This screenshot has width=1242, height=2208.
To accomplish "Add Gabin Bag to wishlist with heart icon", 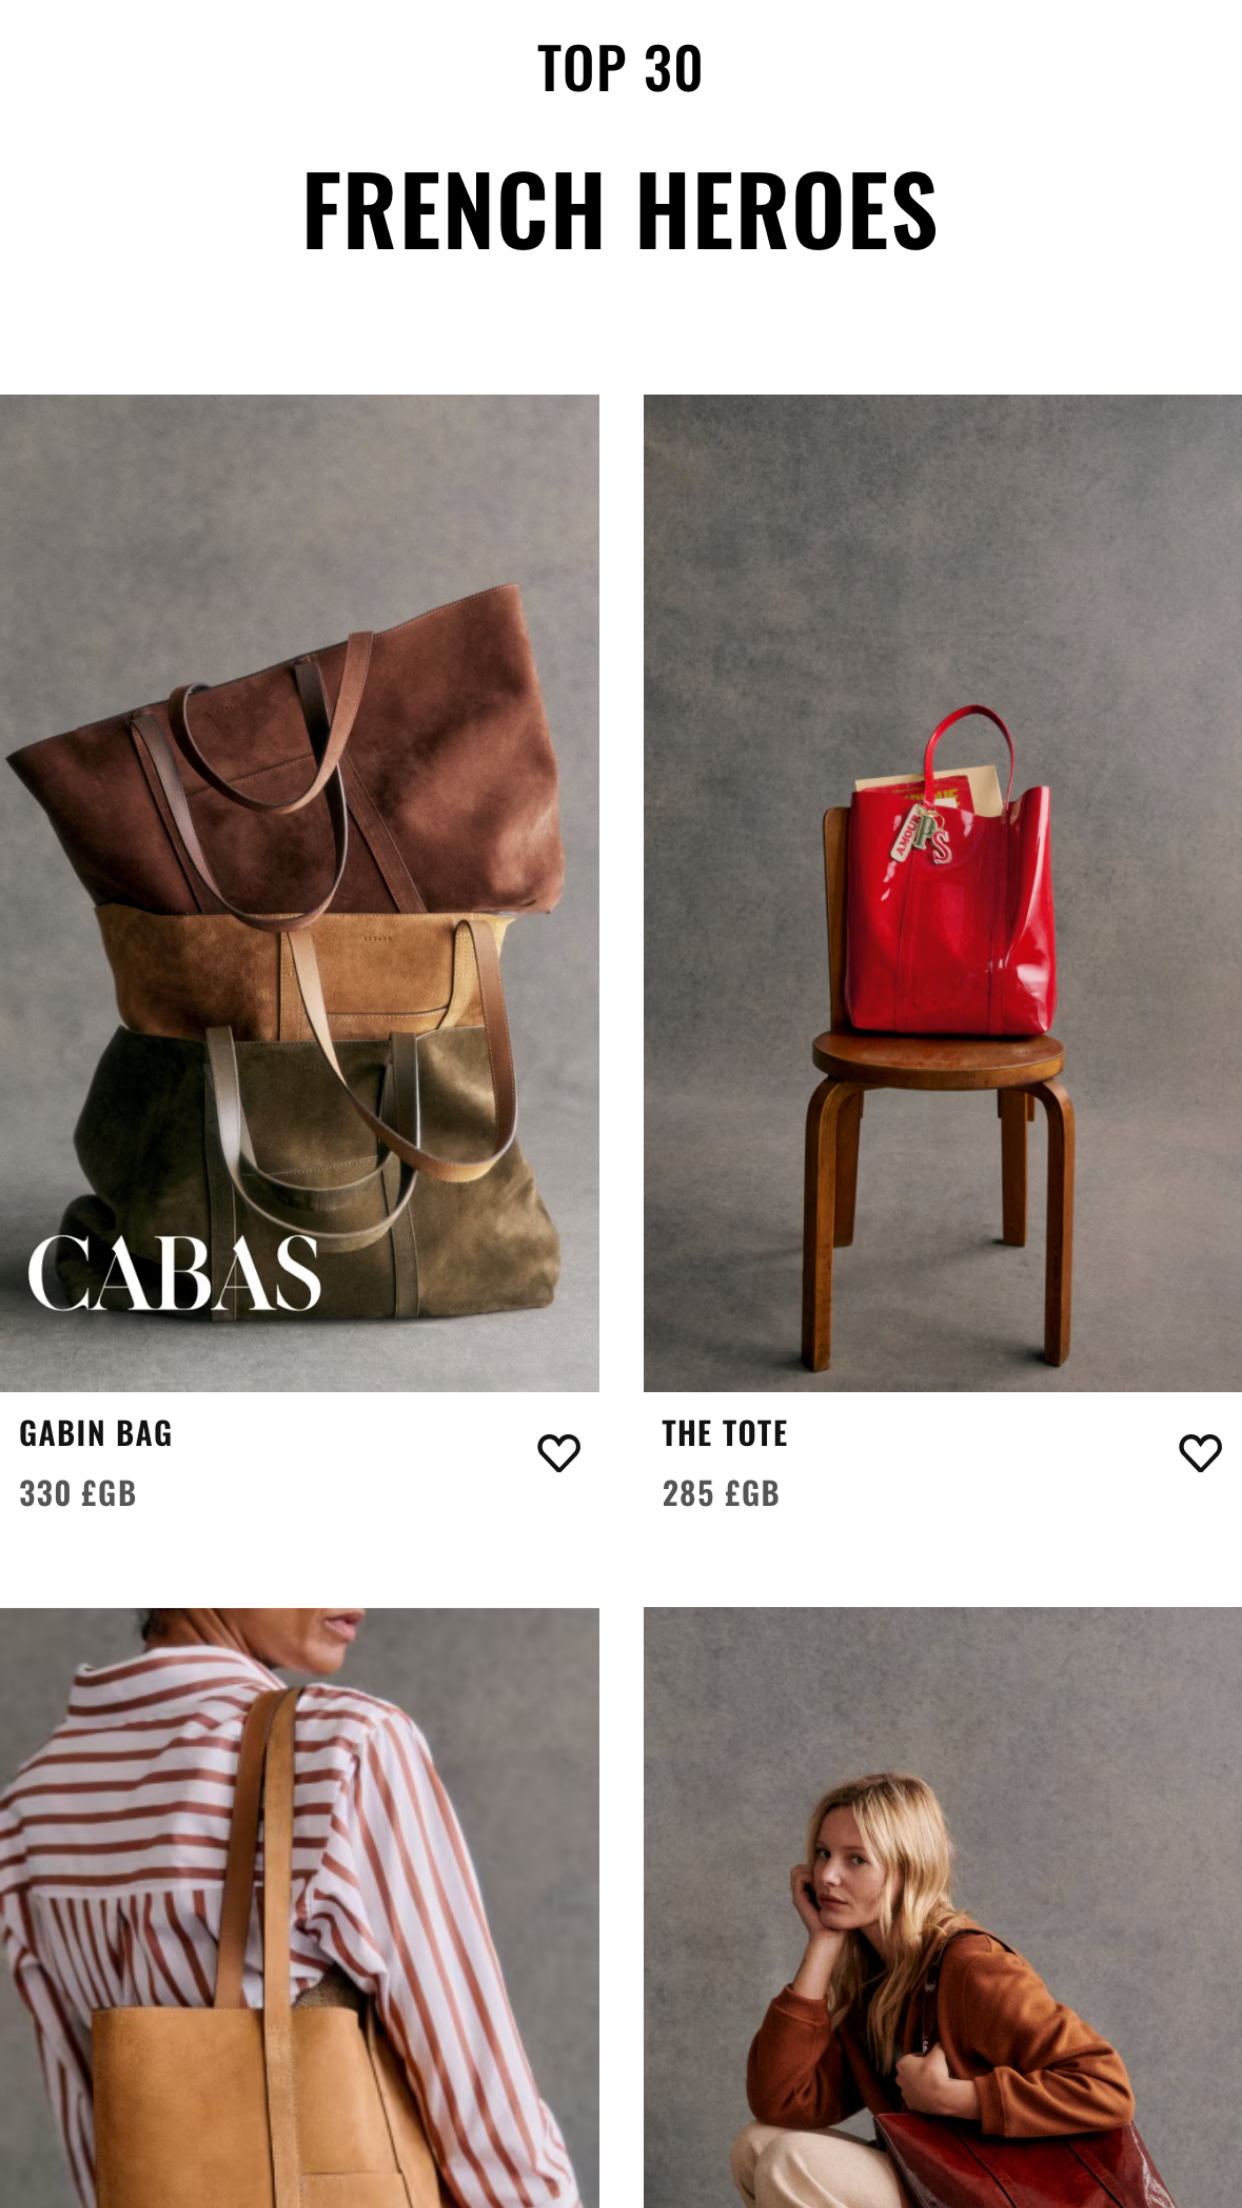I will click(559, 1453).
